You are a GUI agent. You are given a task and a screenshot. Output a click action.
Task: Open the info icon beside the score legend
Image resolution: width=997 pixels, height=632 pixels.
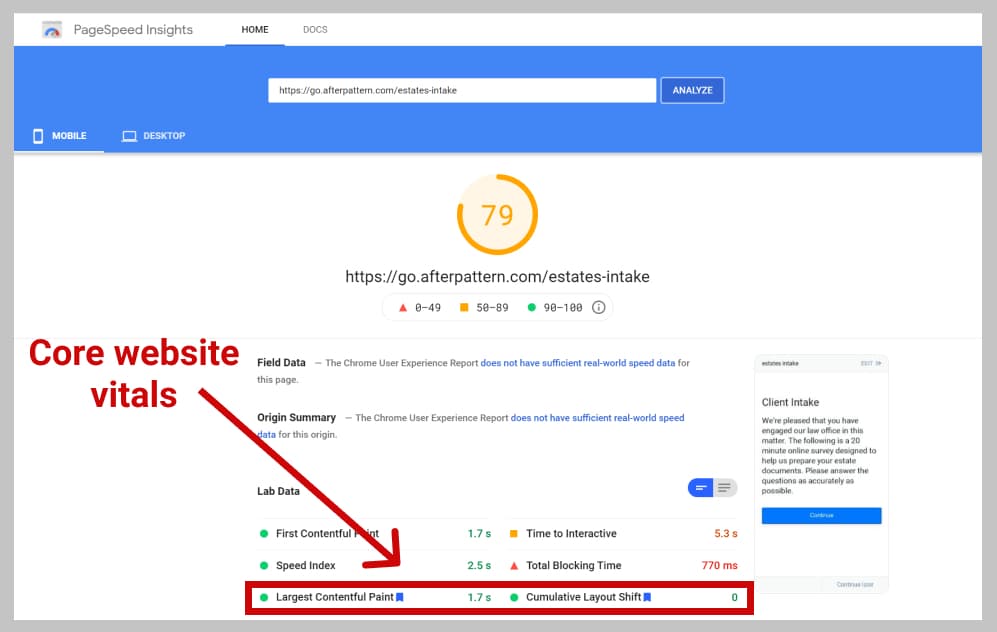(x=598, y=308)
